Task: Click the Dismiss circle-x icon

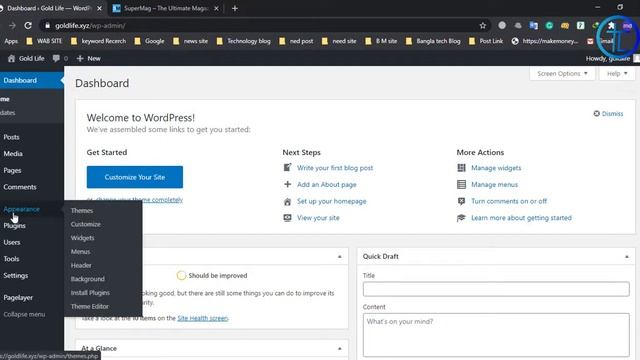Action: pos(596,113)
